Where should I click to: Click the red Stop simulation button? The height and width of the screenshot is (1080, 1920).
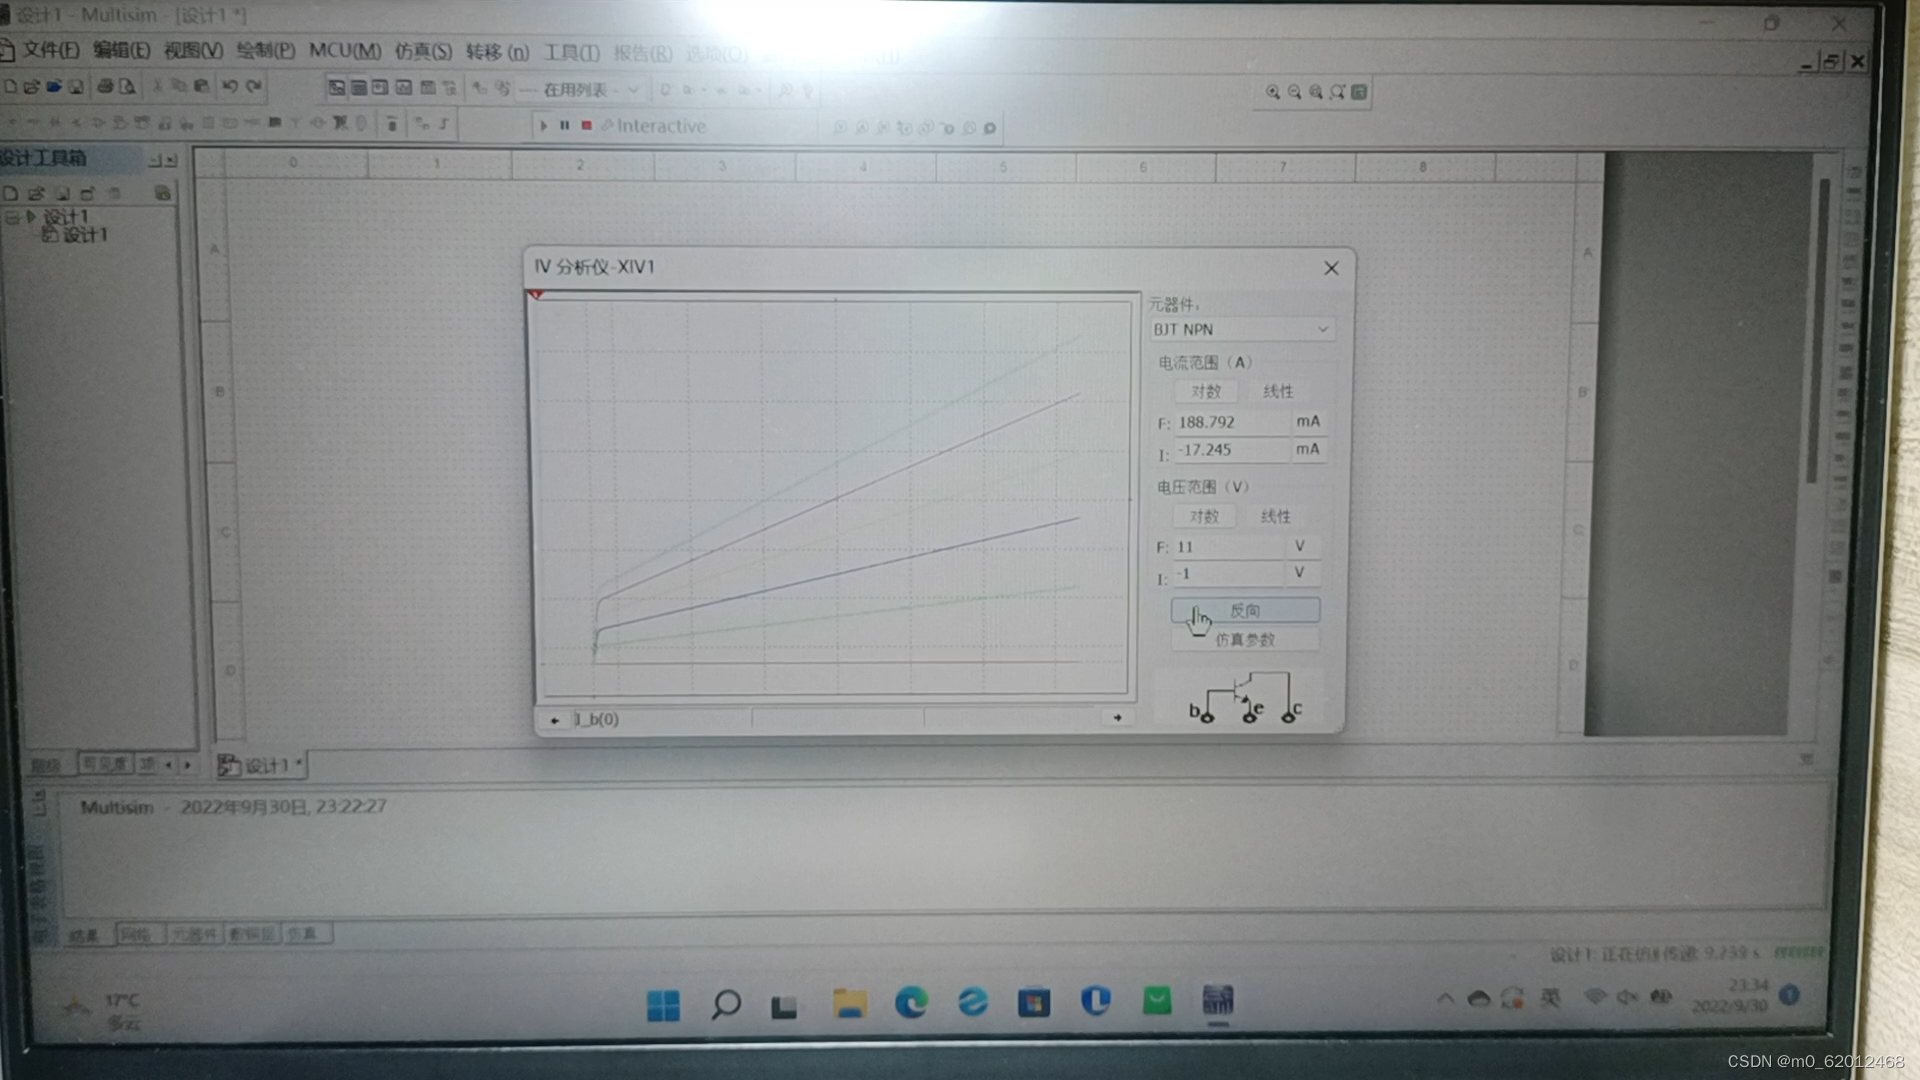(x=587, y=126)
